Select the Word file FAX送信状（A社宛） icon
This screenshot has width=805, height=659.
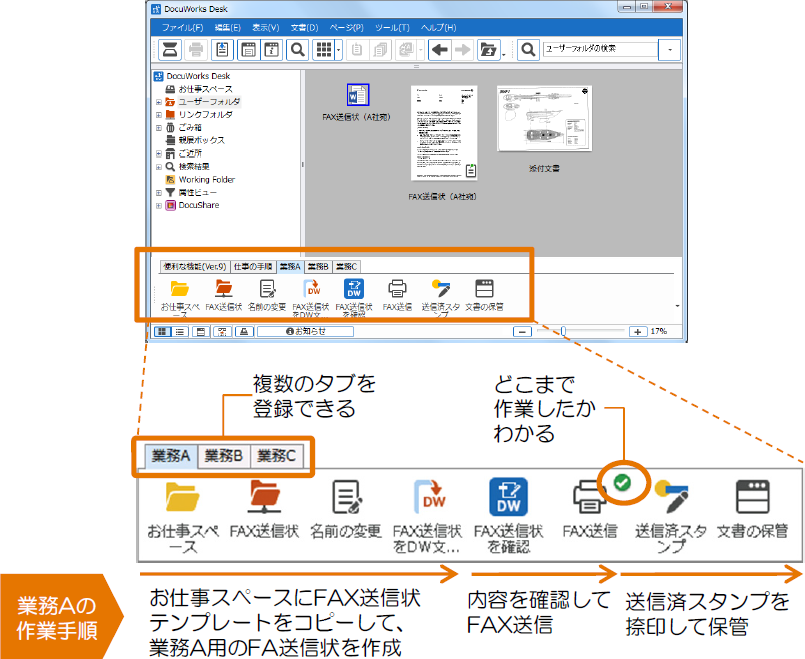pos(357,95)
